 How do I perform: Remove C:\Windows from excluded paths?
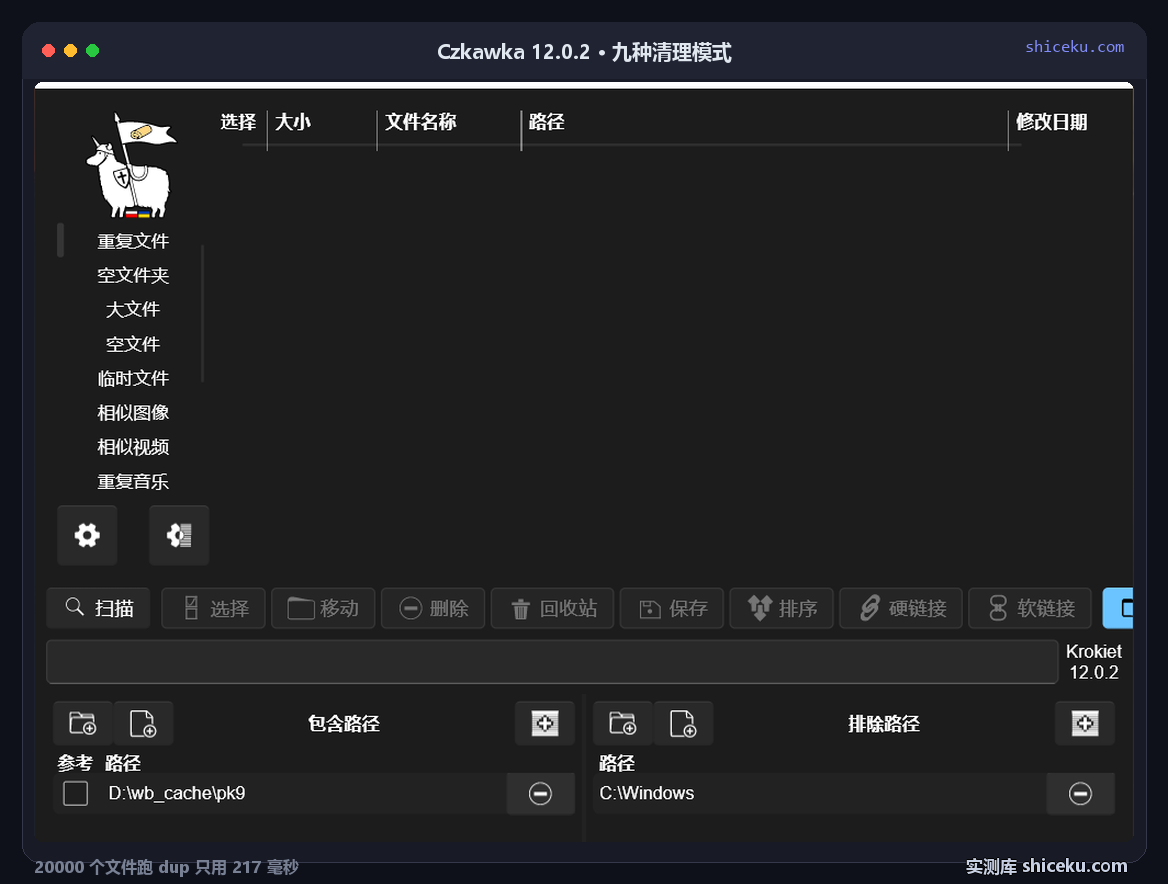point(1080,793)
